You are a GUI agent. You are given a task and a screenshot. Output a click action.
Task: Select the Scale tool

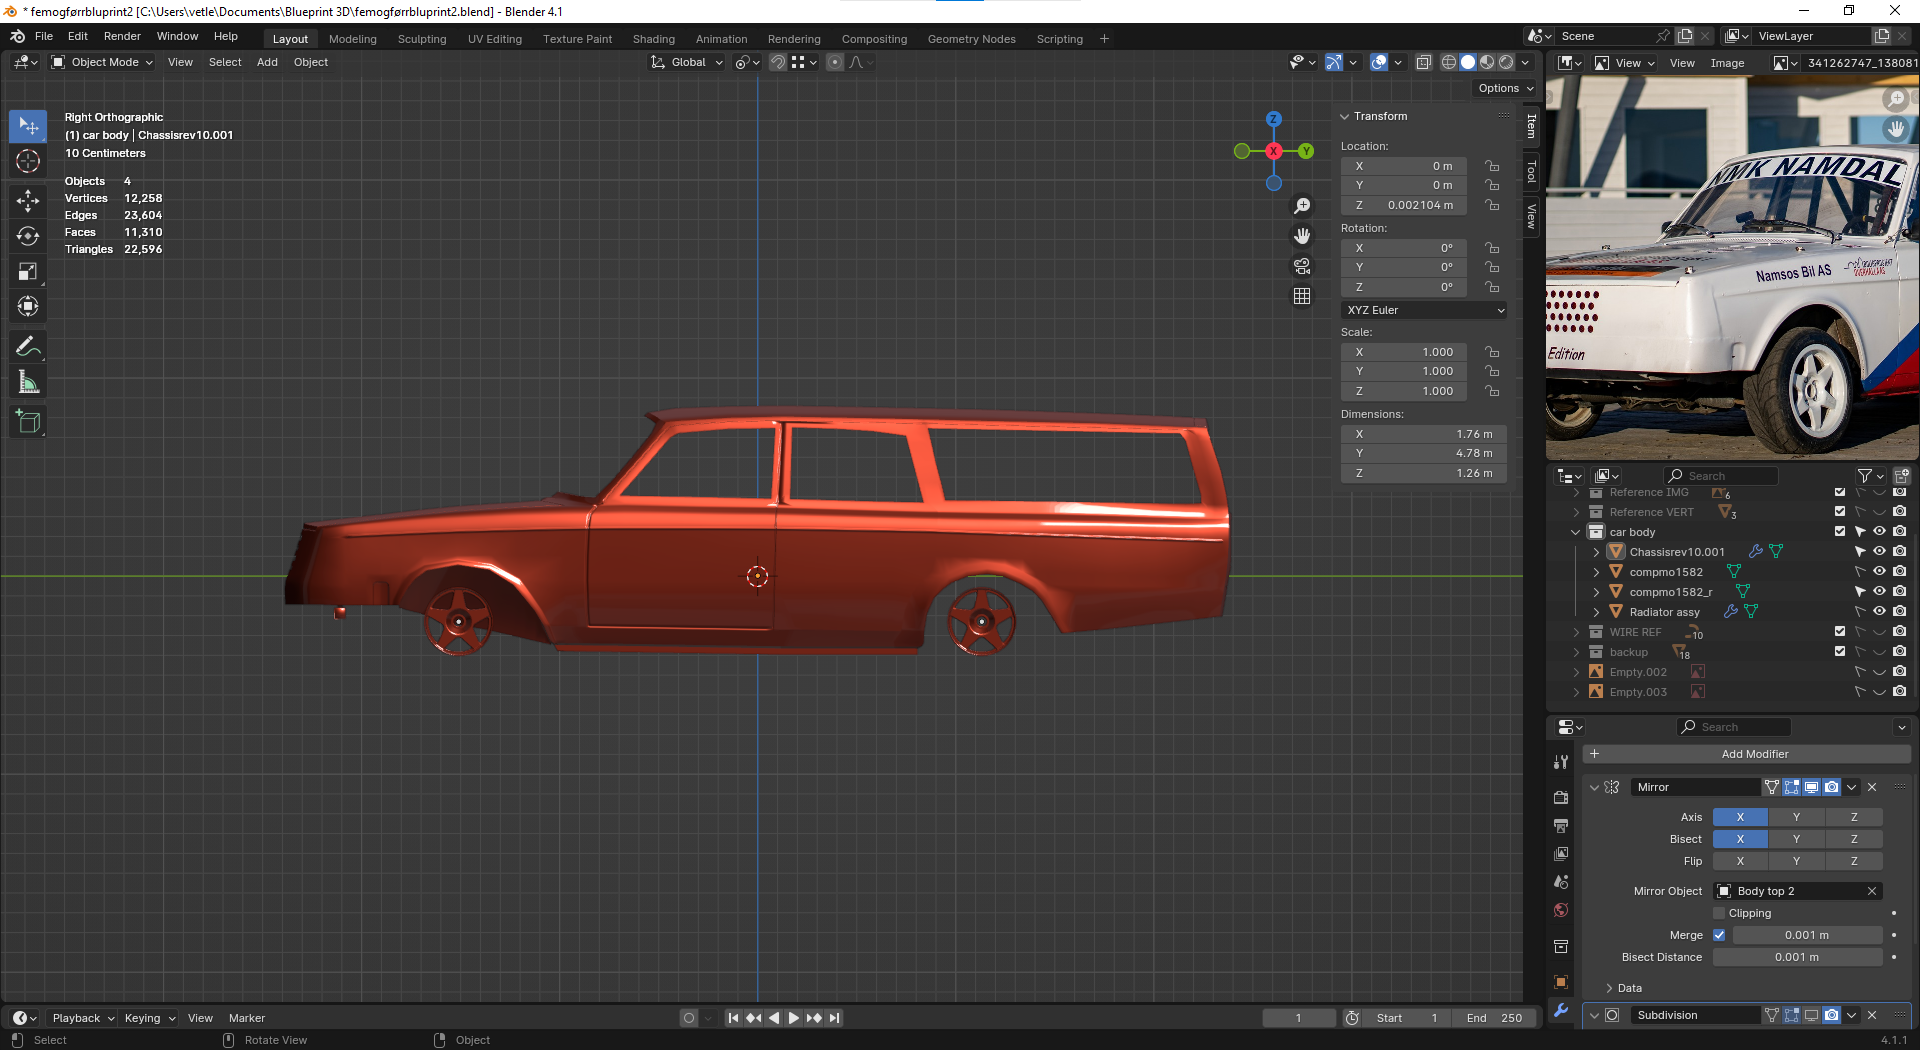28,272
